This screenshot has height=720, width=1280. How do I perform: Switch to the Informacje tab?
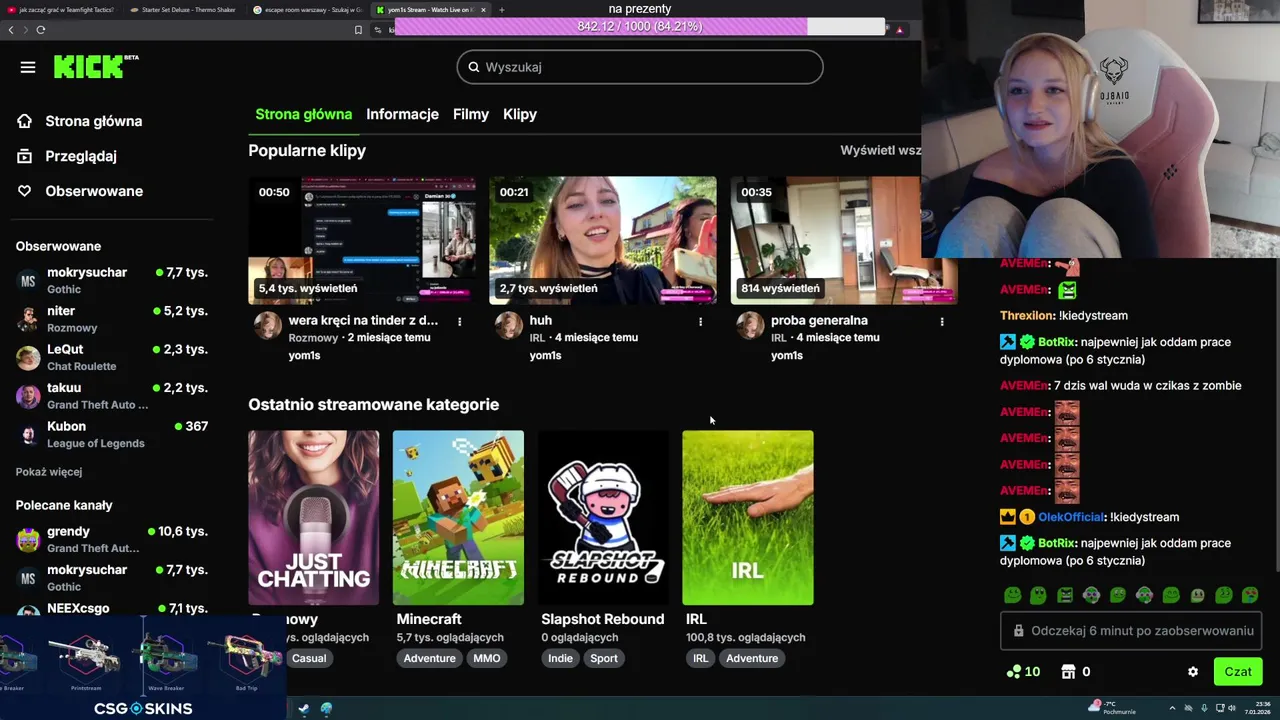coord(402,114)
